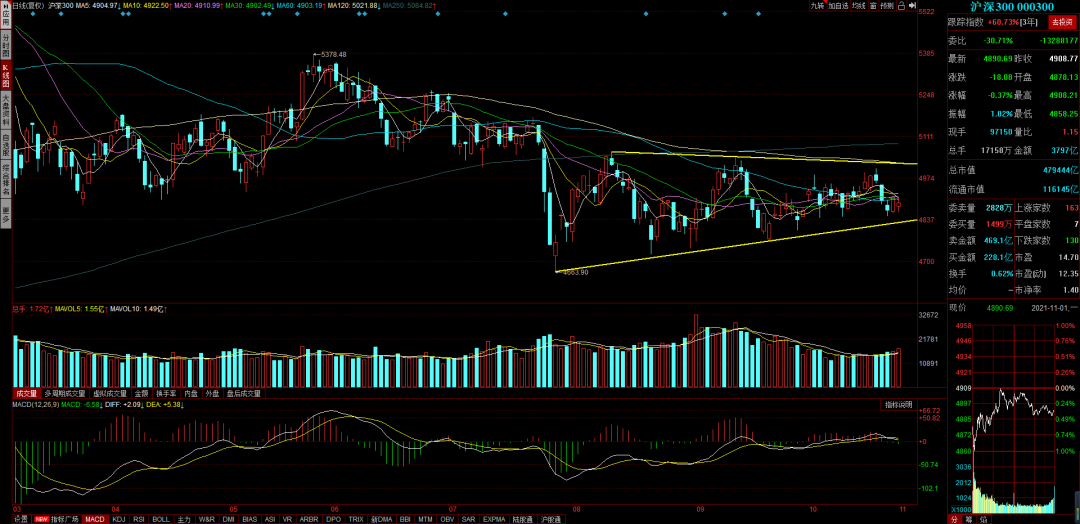The width and height of the screenshot is (1080, 524).
Task: Click the lock icon in the top toolbar
Action: (x=902, y=6)
